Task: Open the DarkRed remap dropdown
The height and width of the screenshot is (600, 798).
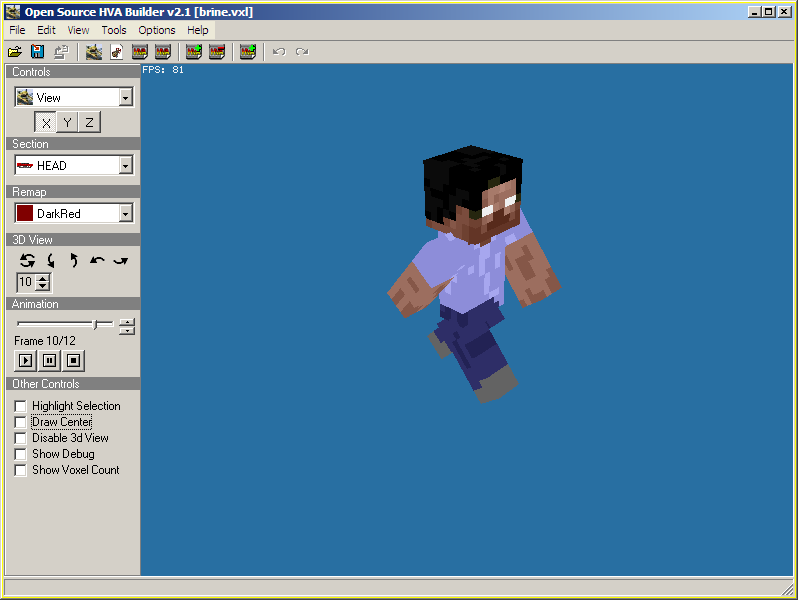Action: pos(125,213)
